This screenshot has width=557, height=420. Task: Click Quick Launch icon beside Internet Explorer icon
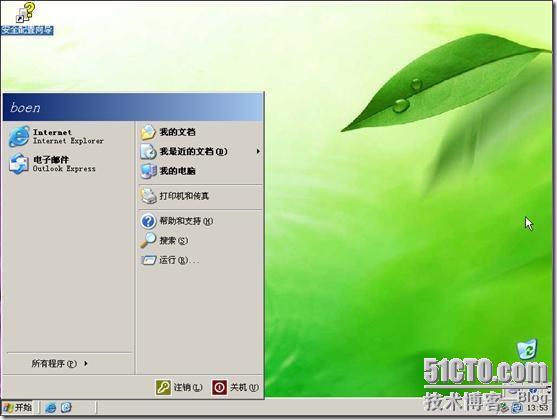click(x=66, y=408)
